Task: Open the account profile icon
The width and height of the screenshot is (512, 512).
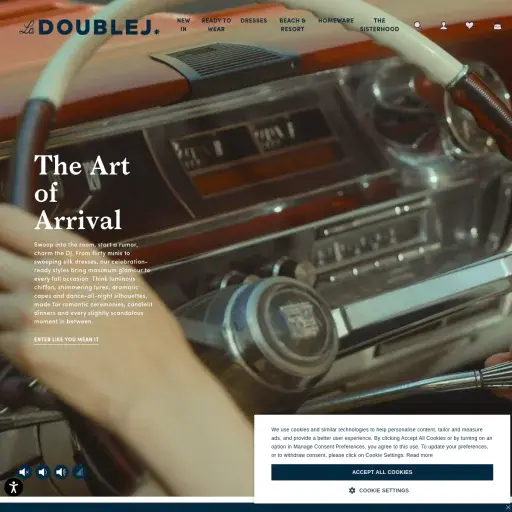Action: (444, 25)
